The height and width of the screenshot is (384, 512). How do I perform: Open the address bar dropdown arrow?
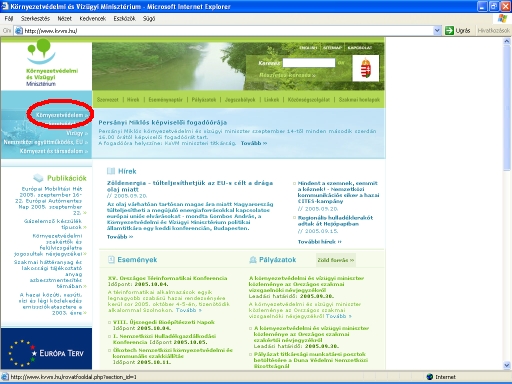437,31
